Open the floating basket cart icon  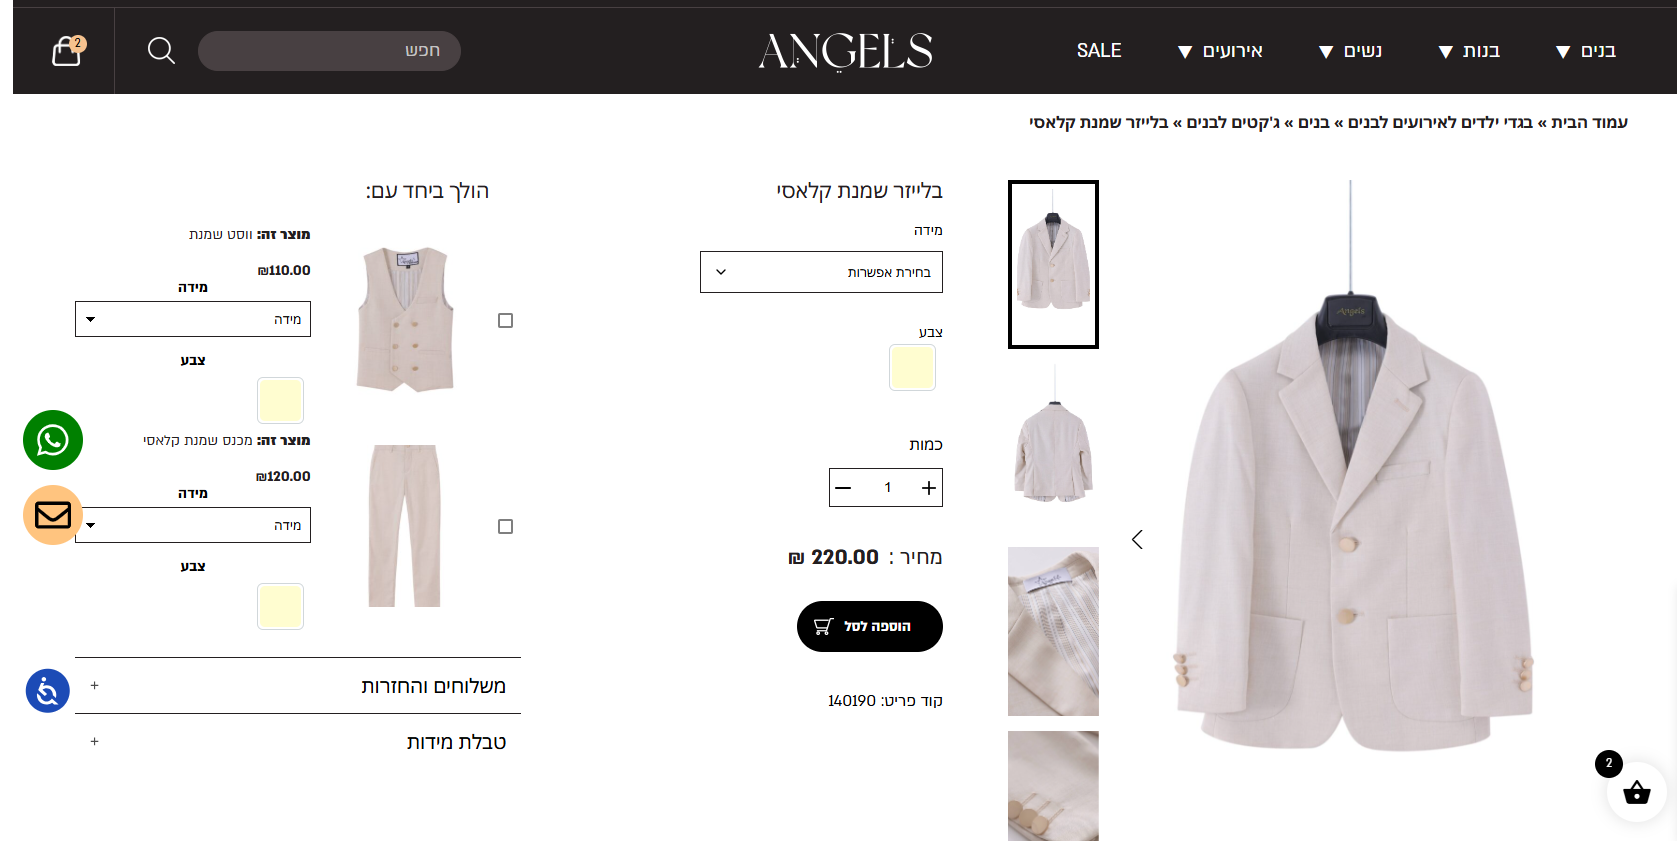(x=1636, y=792)
